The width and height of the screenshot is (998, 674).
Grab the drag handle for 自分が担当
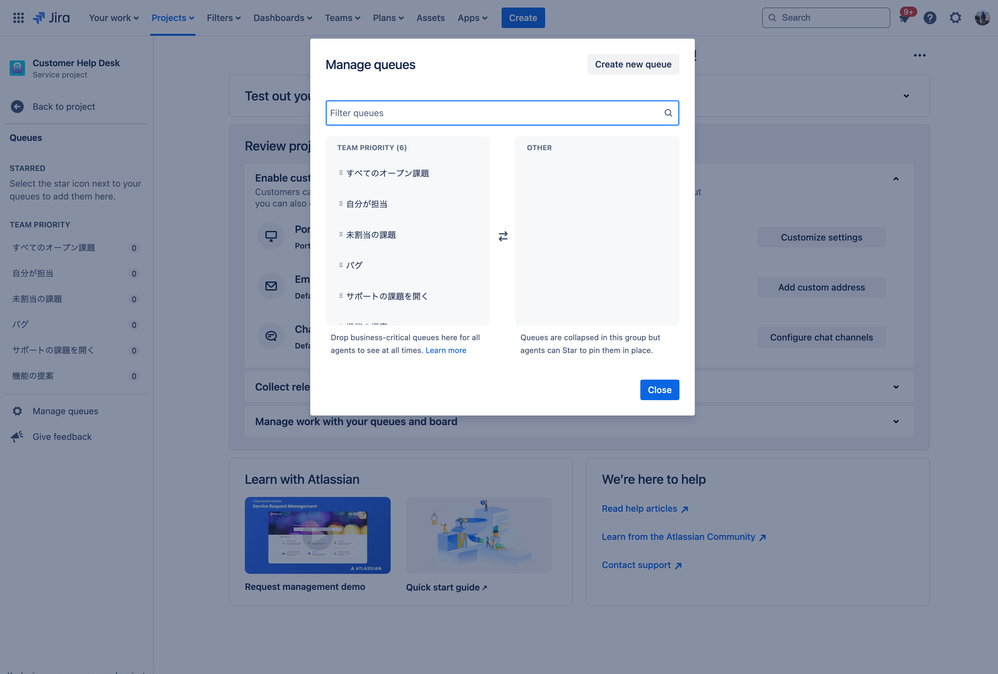[x=341, y=204]
